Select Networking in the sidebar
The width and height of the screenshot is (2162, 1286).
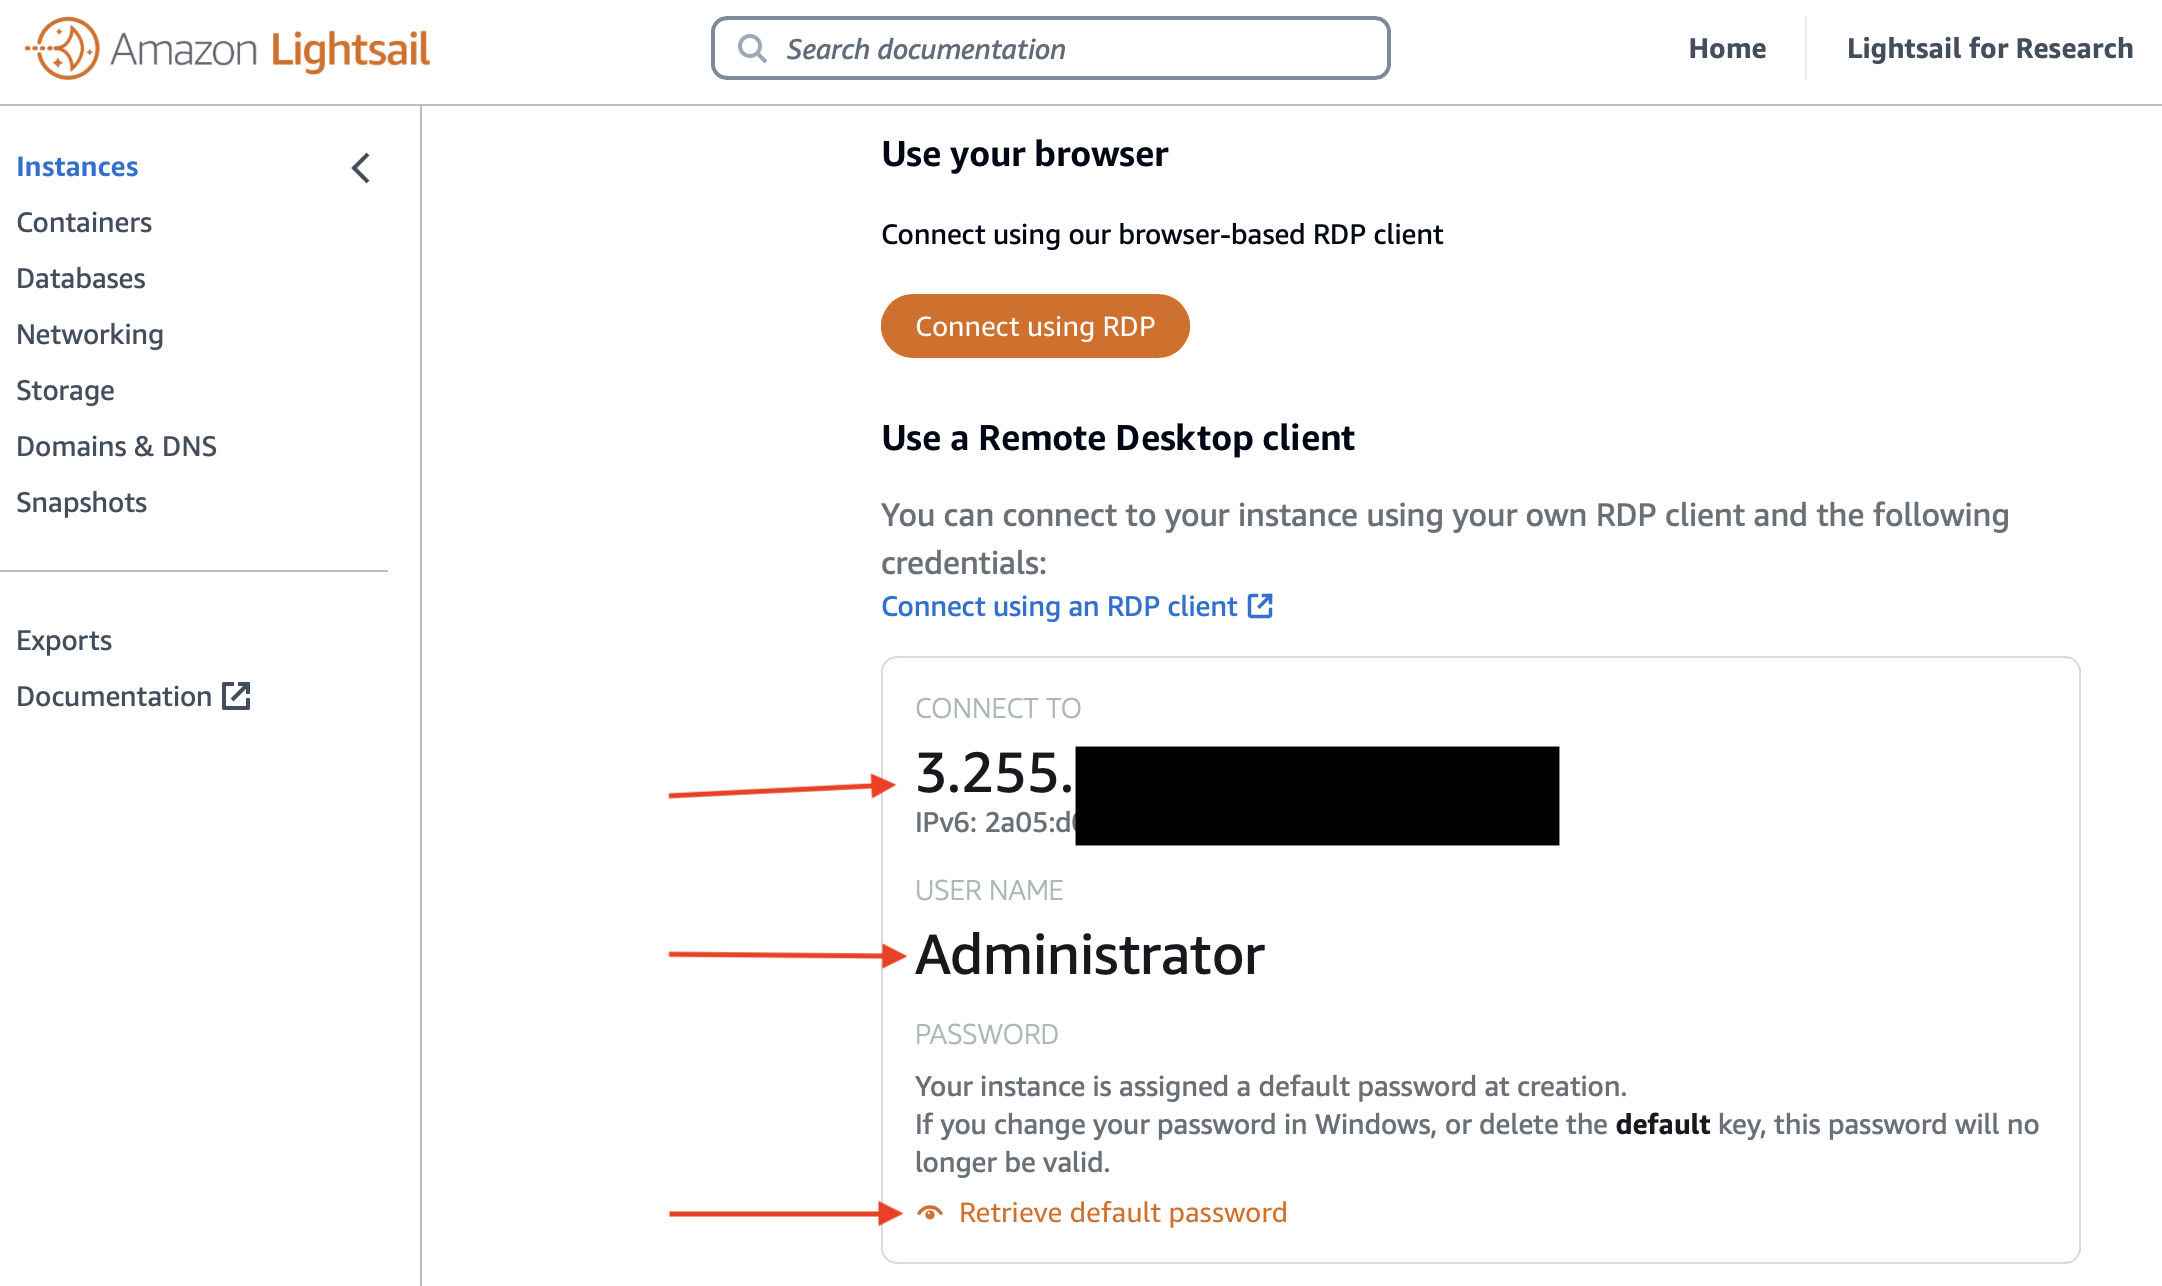point(90,334)
